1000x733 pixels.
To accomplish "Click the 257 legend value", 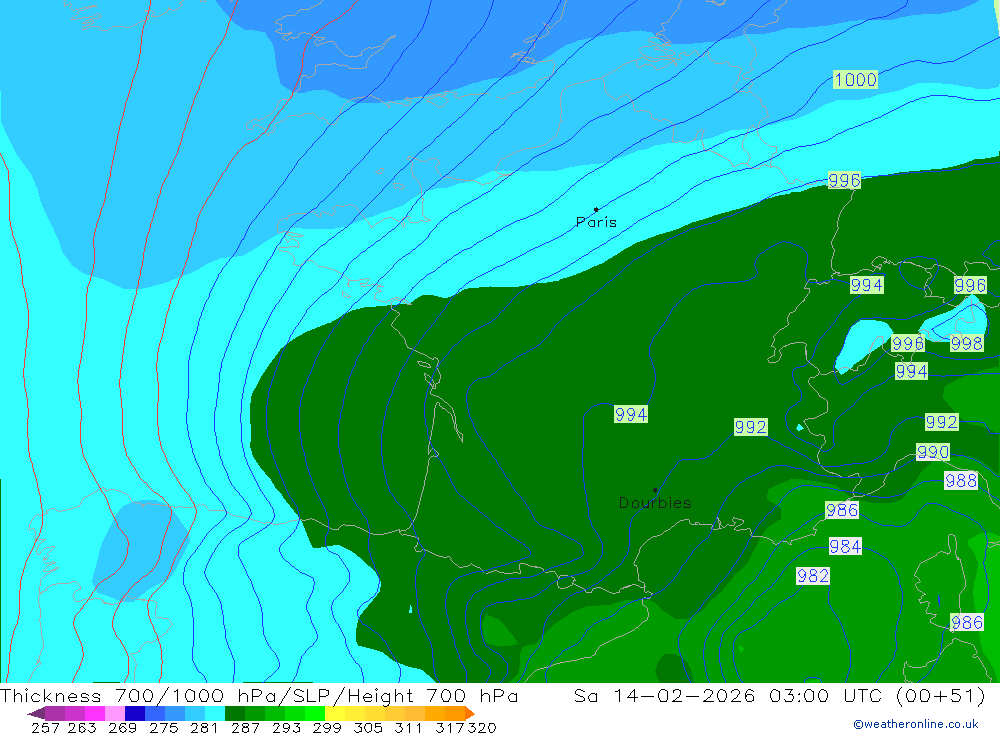I will pyautogui.click(x=45, y=728).
